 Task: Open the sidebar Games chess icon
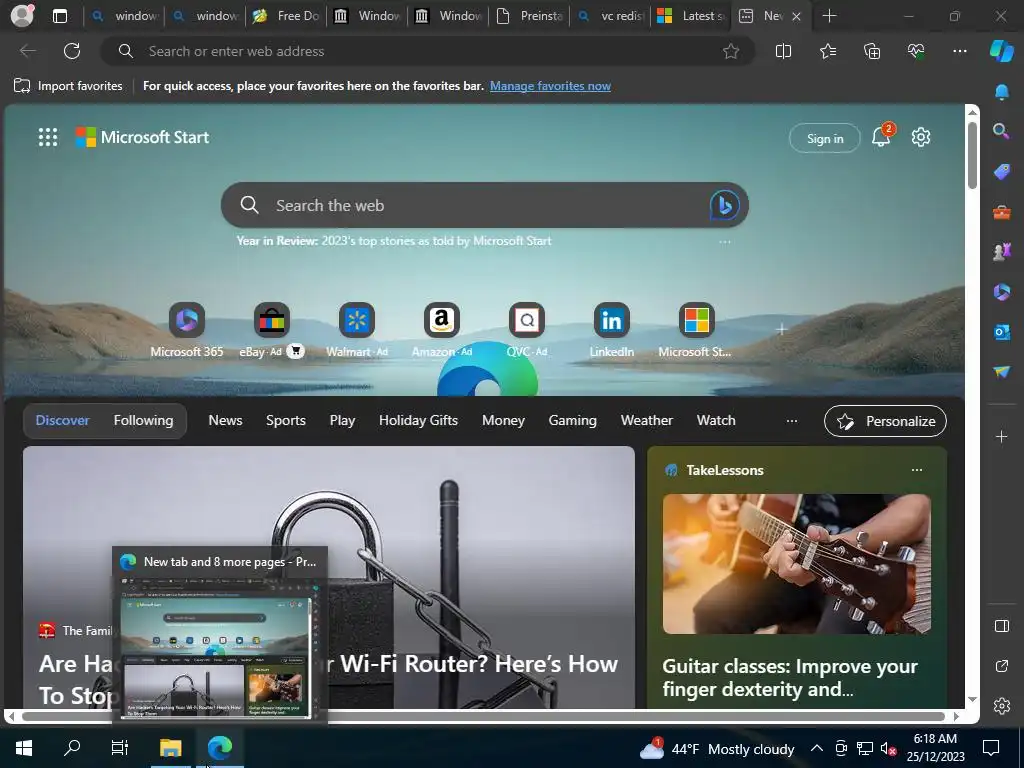coord(1001,251)
